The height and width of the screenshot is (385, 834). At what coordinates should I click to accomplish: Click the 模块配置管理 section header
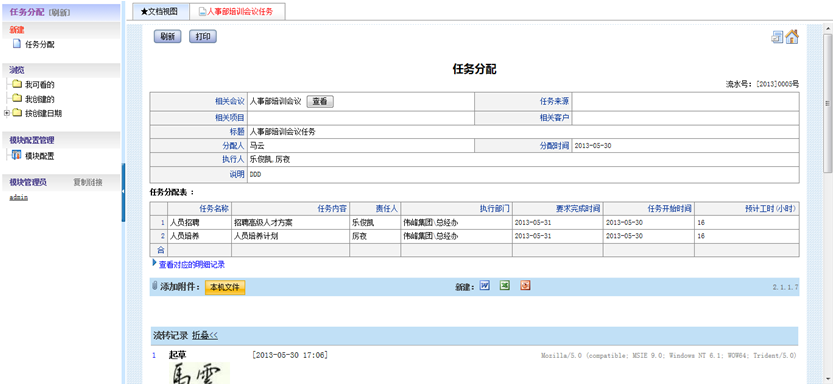(x=32, y=140)
